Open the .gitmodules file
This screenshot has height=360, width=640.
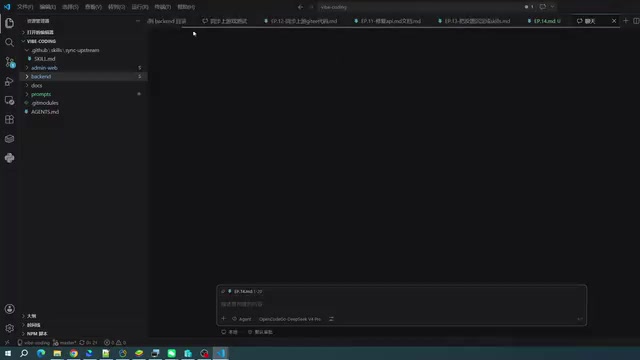[44, 103]
